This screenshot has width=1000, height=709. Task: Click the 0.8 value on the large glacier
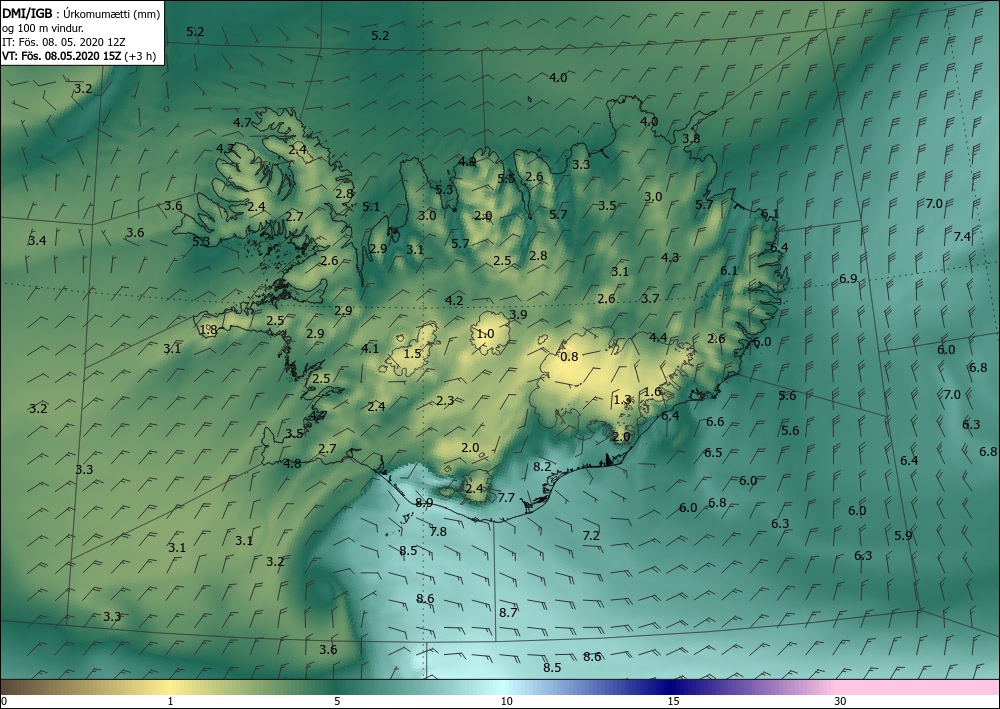[569, 356]
